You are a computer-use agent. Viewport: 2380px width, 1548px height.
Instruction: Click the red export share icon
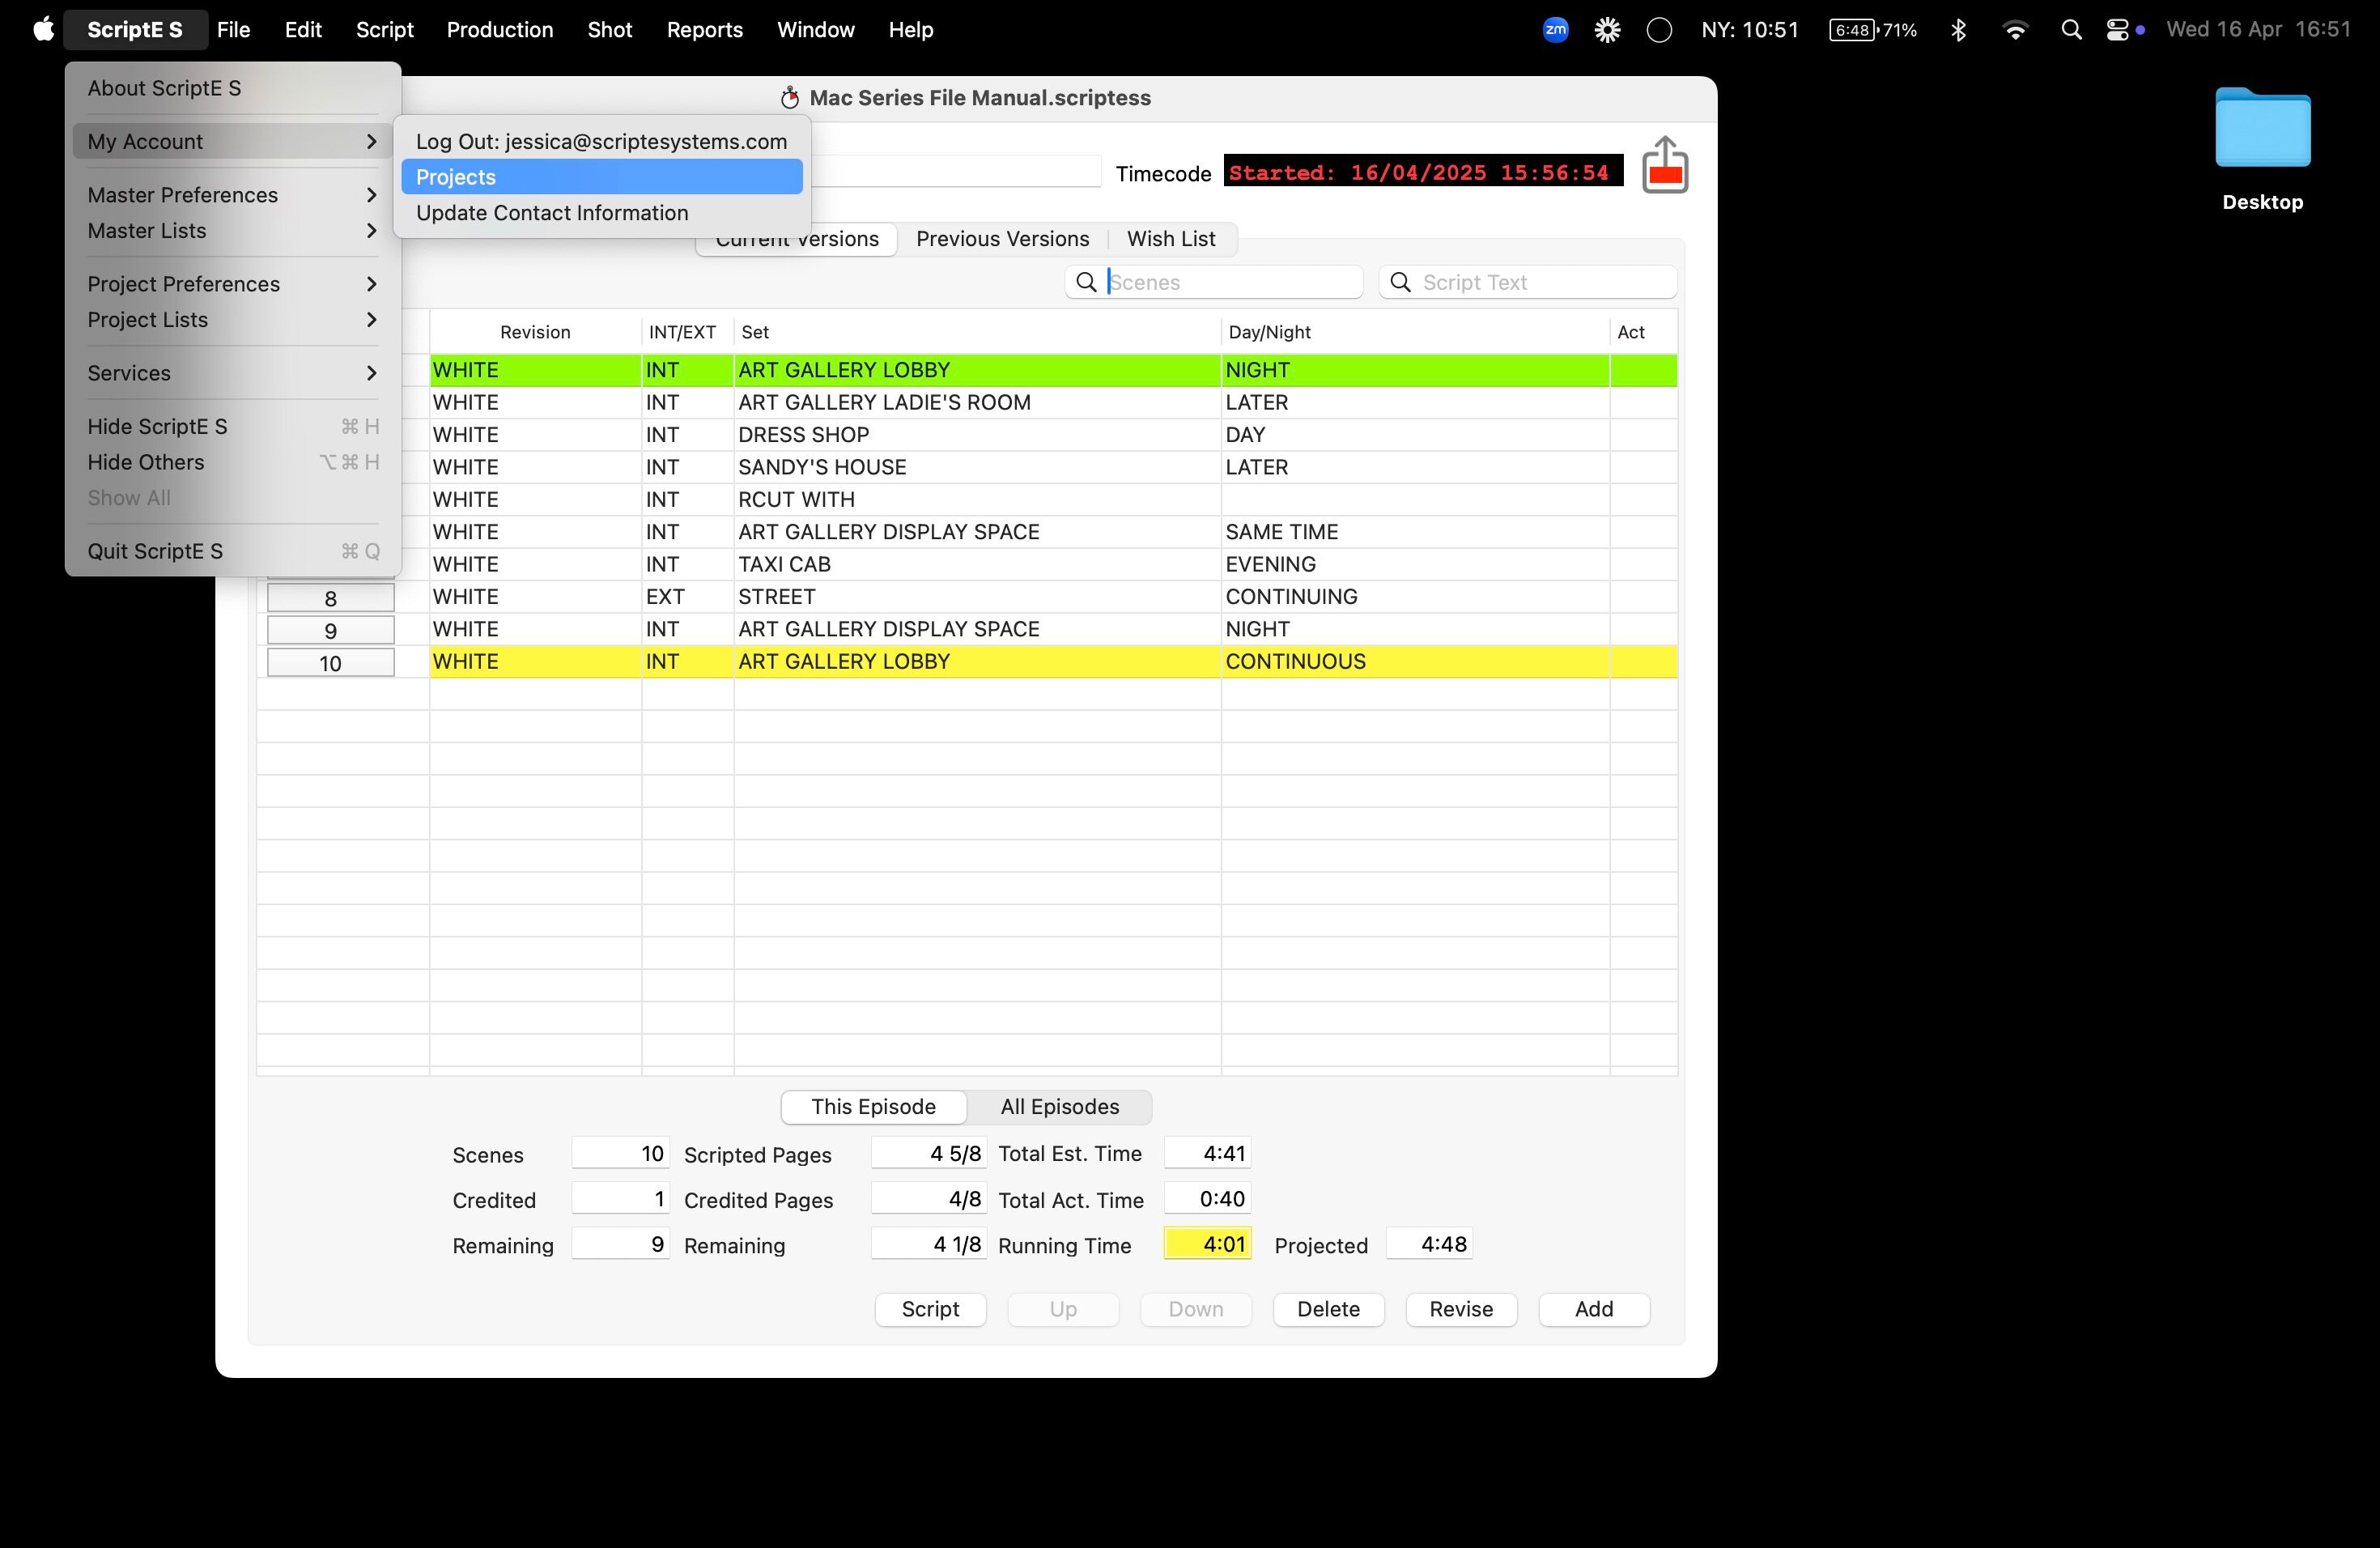1664,166
